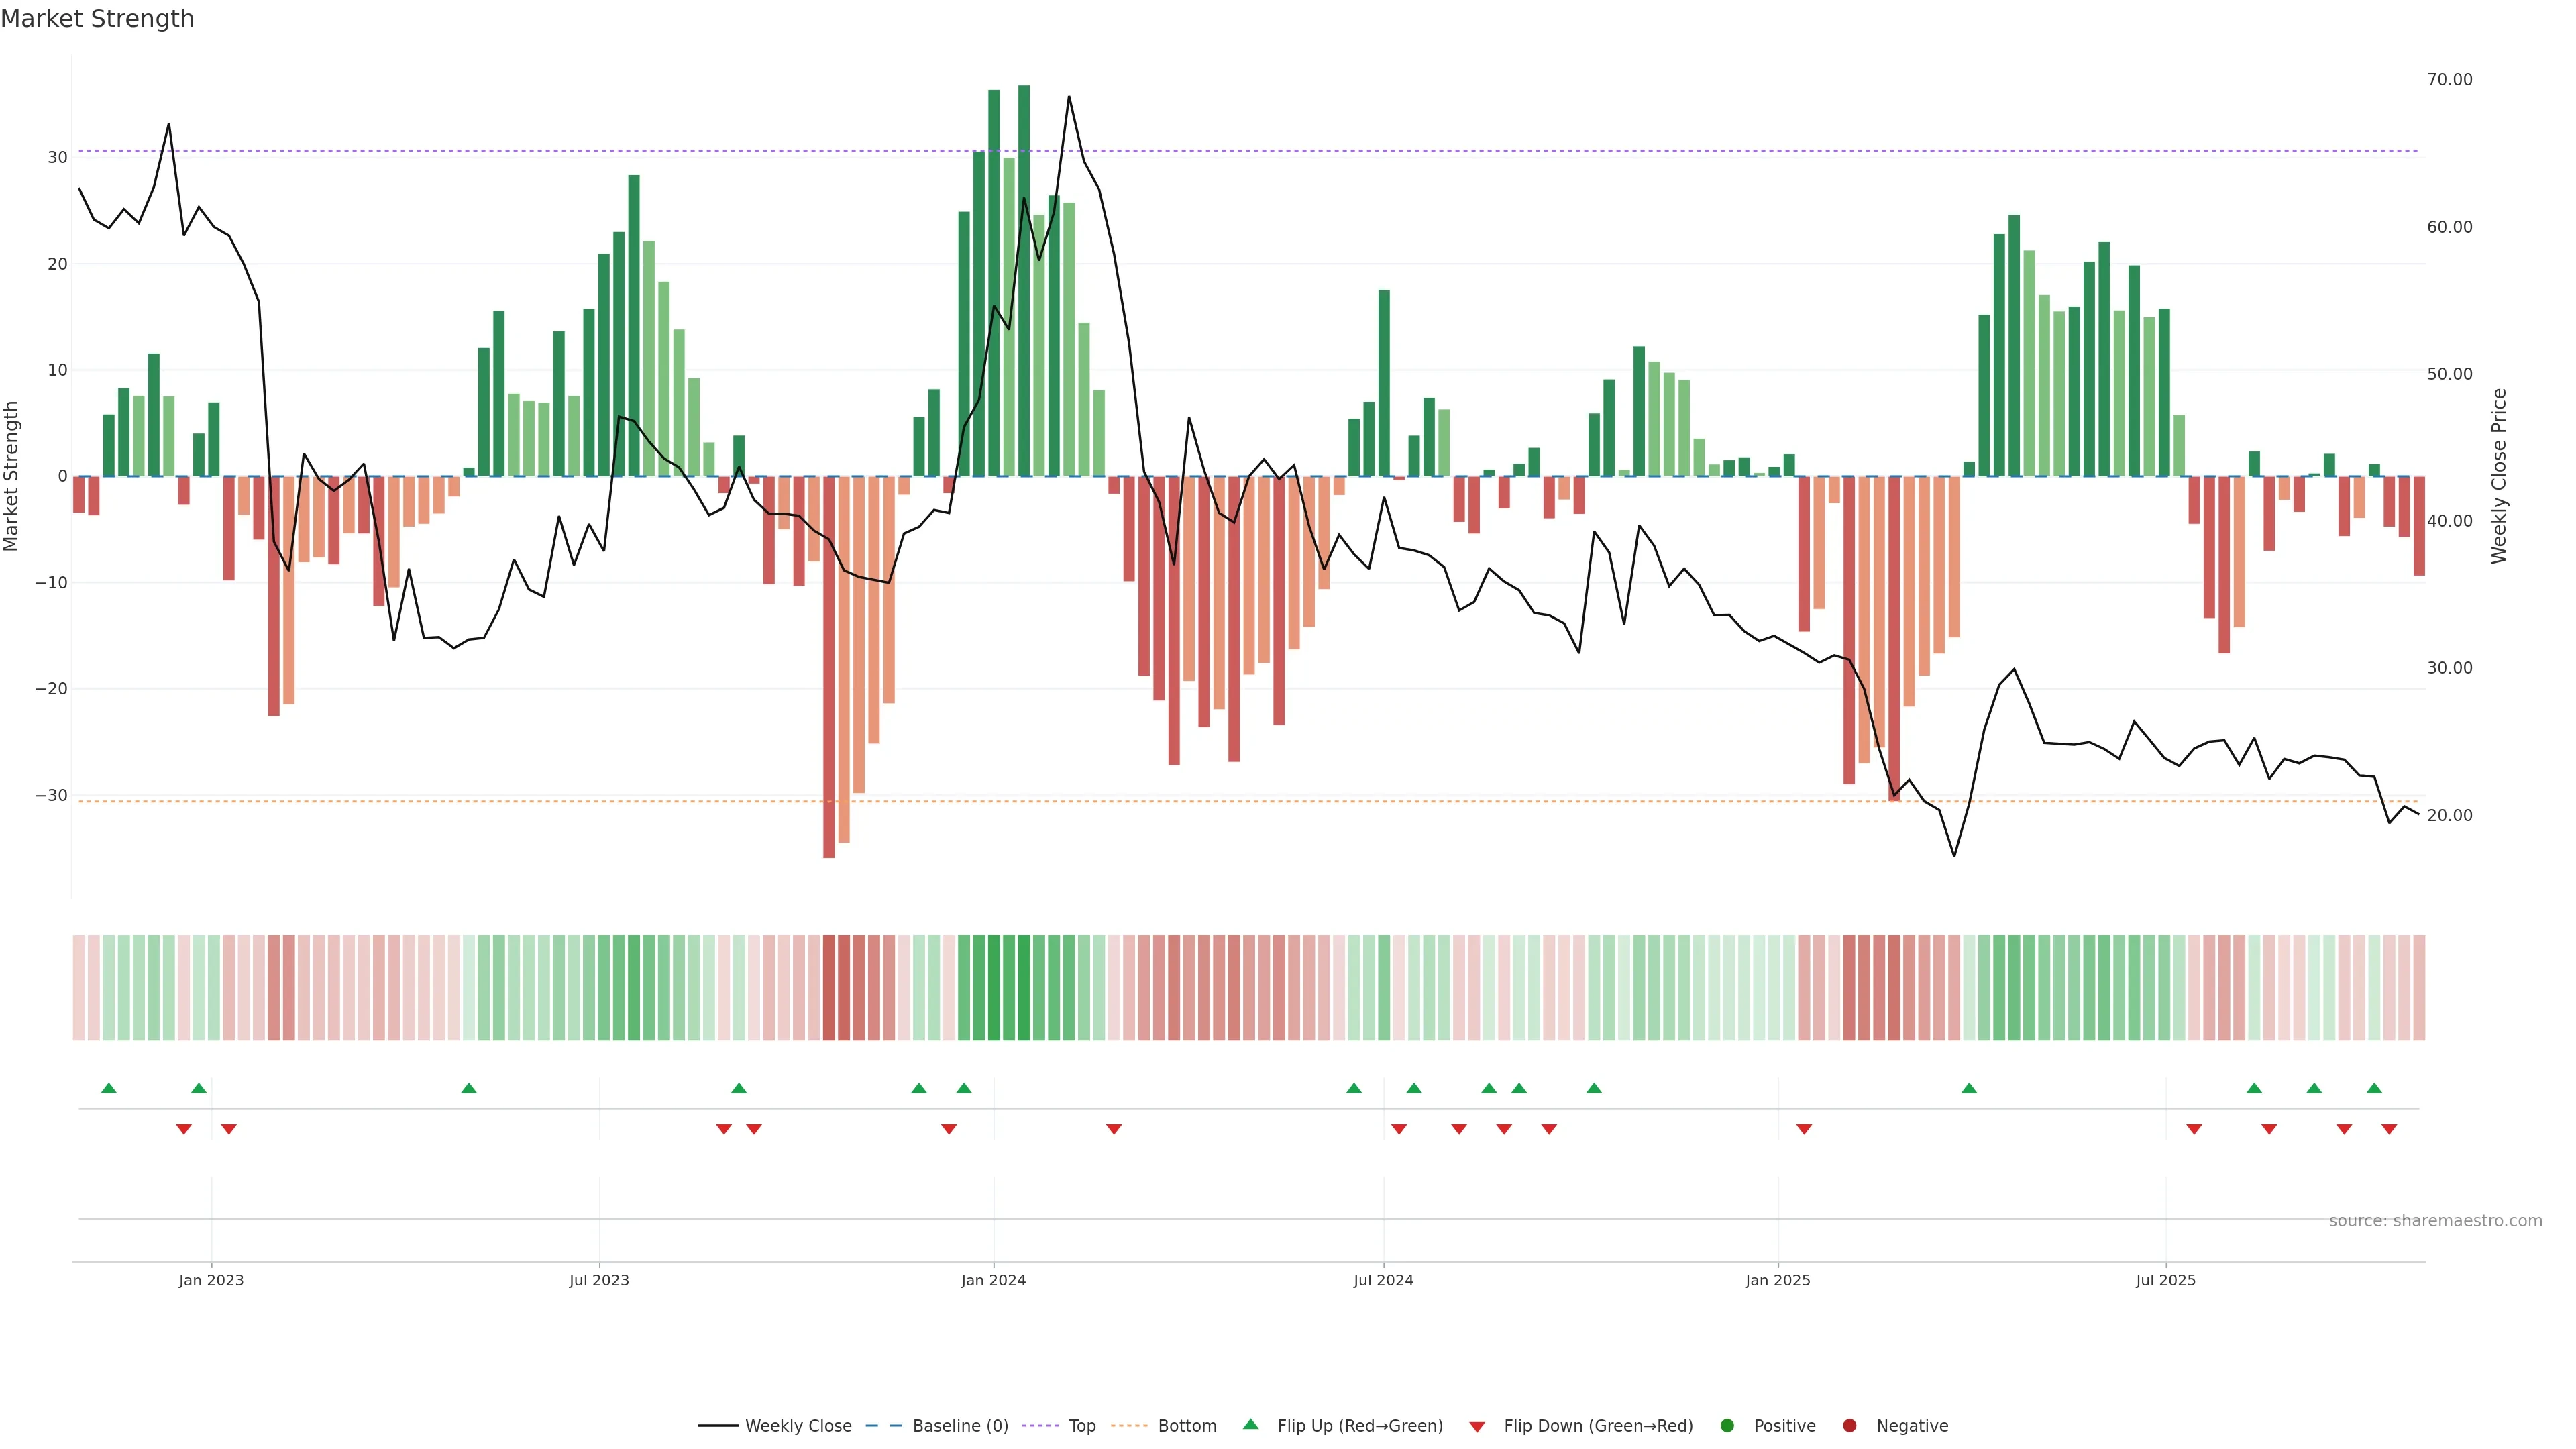Click the green Positive circle legend icon
Screen dimensions: 2576x1449
pos(1727,1425)
